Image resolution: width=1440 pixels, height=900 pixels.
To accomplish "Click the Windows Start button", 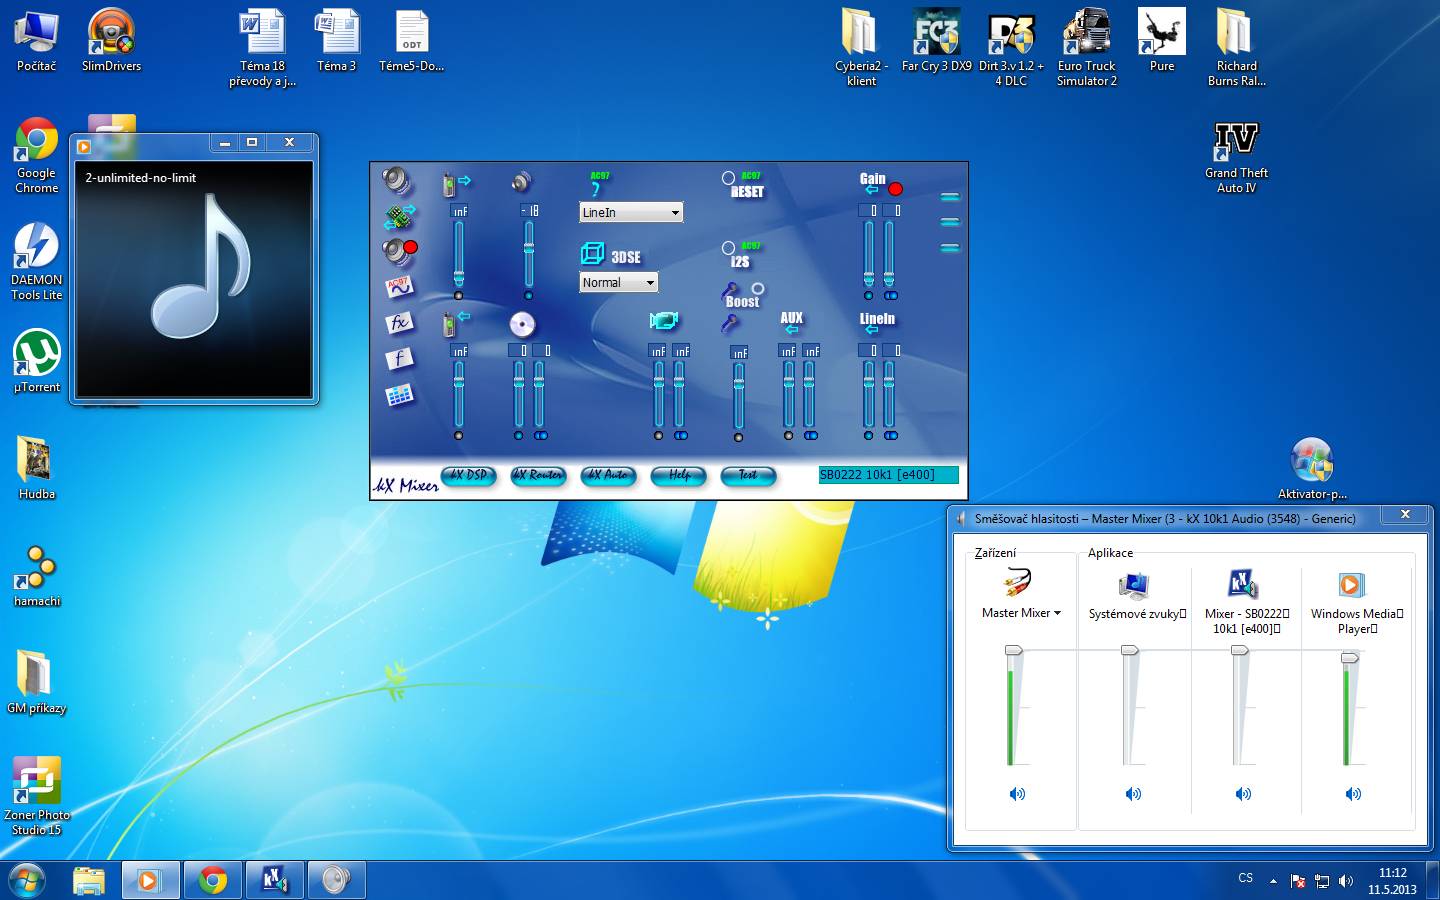I will tap(27, 880).
